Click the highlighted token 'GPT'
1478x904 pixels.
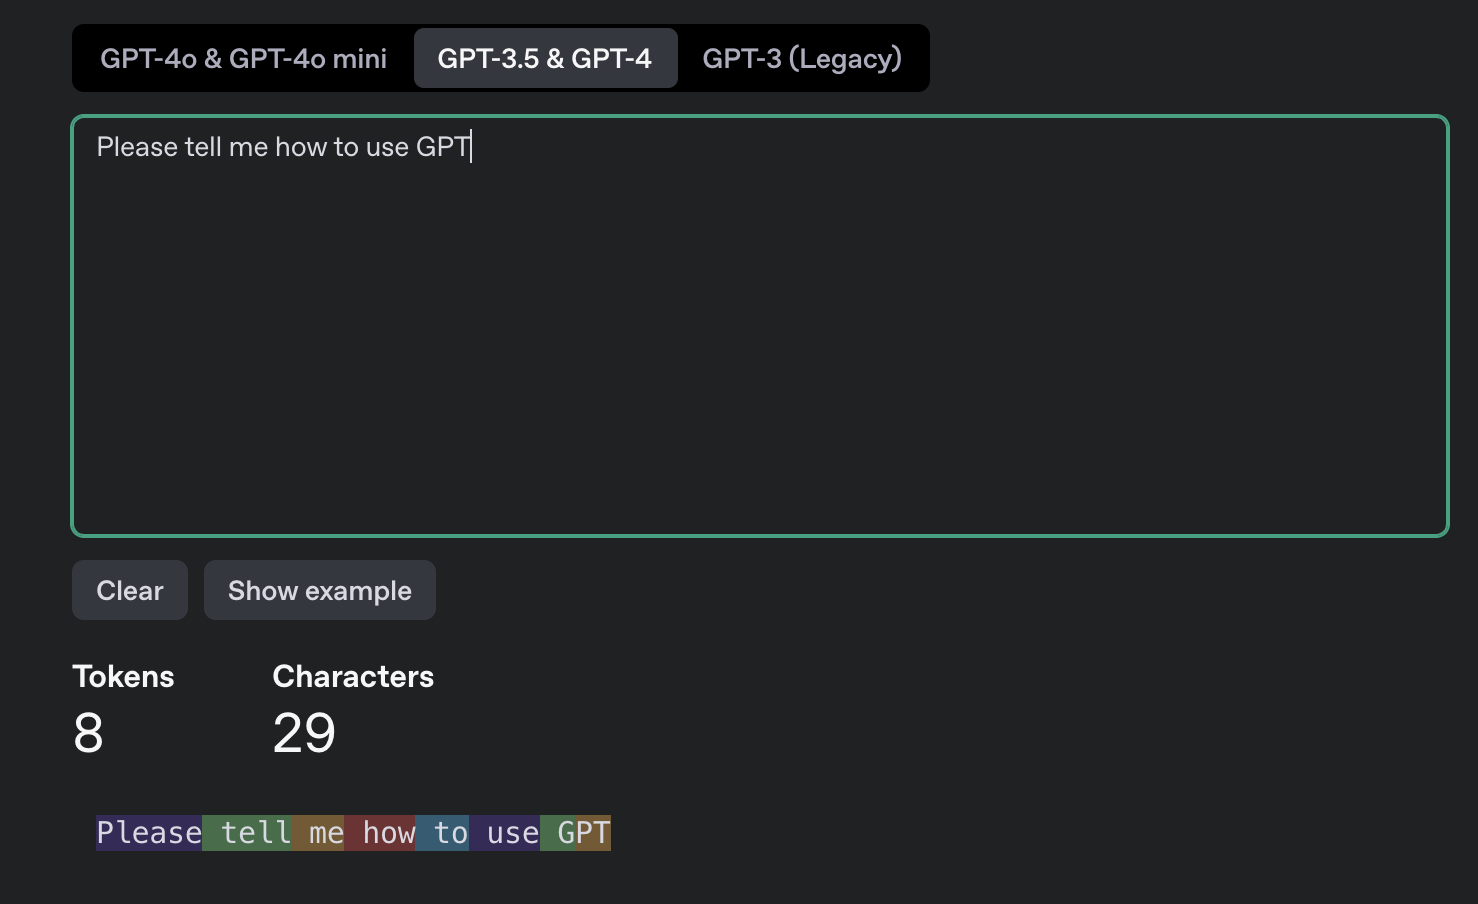(575, 833)
